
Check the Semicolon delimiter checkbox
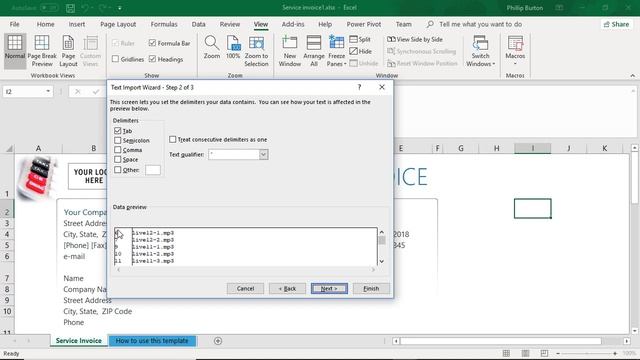(x=118, y=140)
